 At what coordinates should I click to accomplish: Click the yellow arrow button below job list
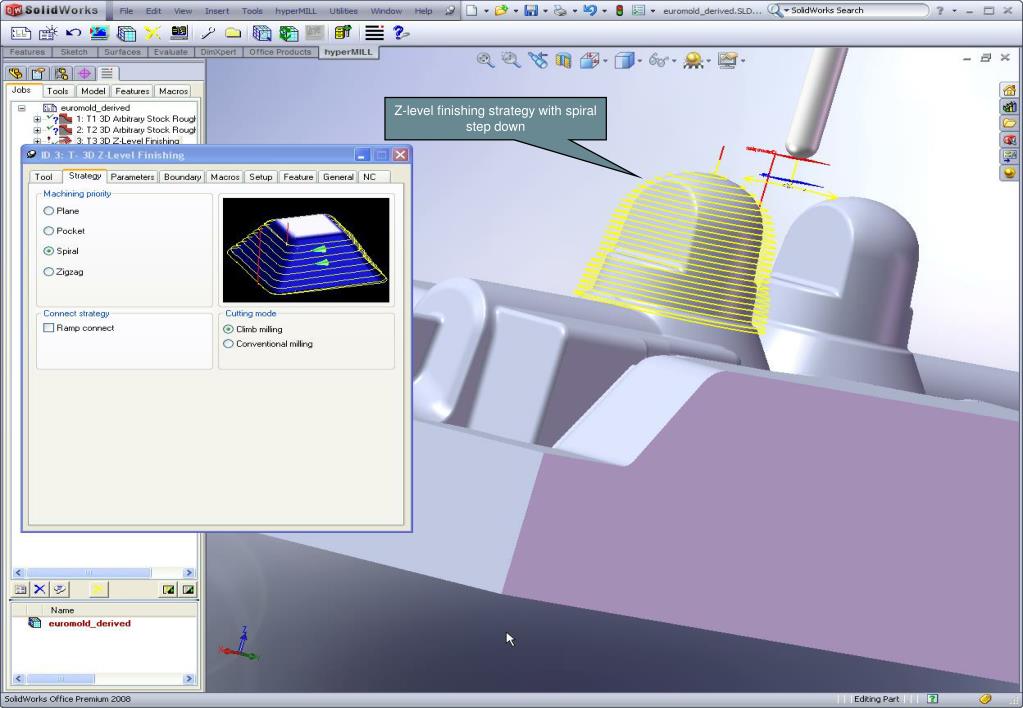point(97,589)
